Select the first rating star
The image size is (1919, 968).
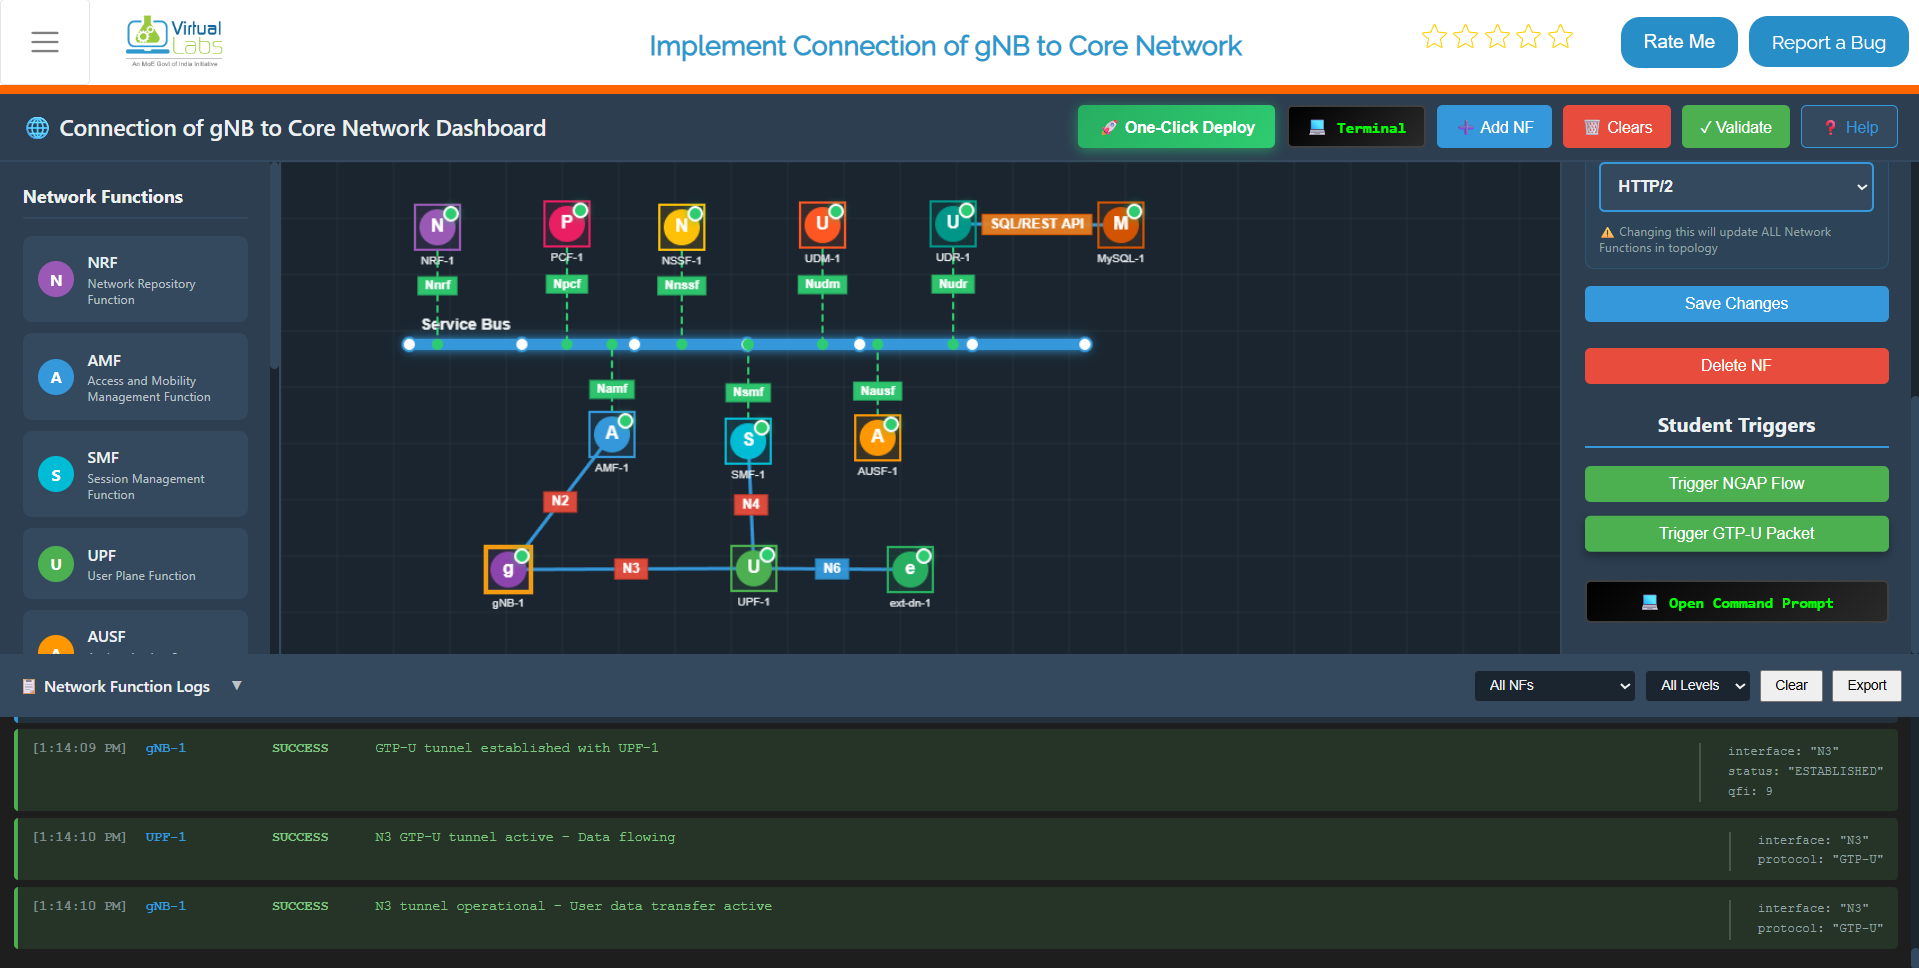(x=1434, y=37)
